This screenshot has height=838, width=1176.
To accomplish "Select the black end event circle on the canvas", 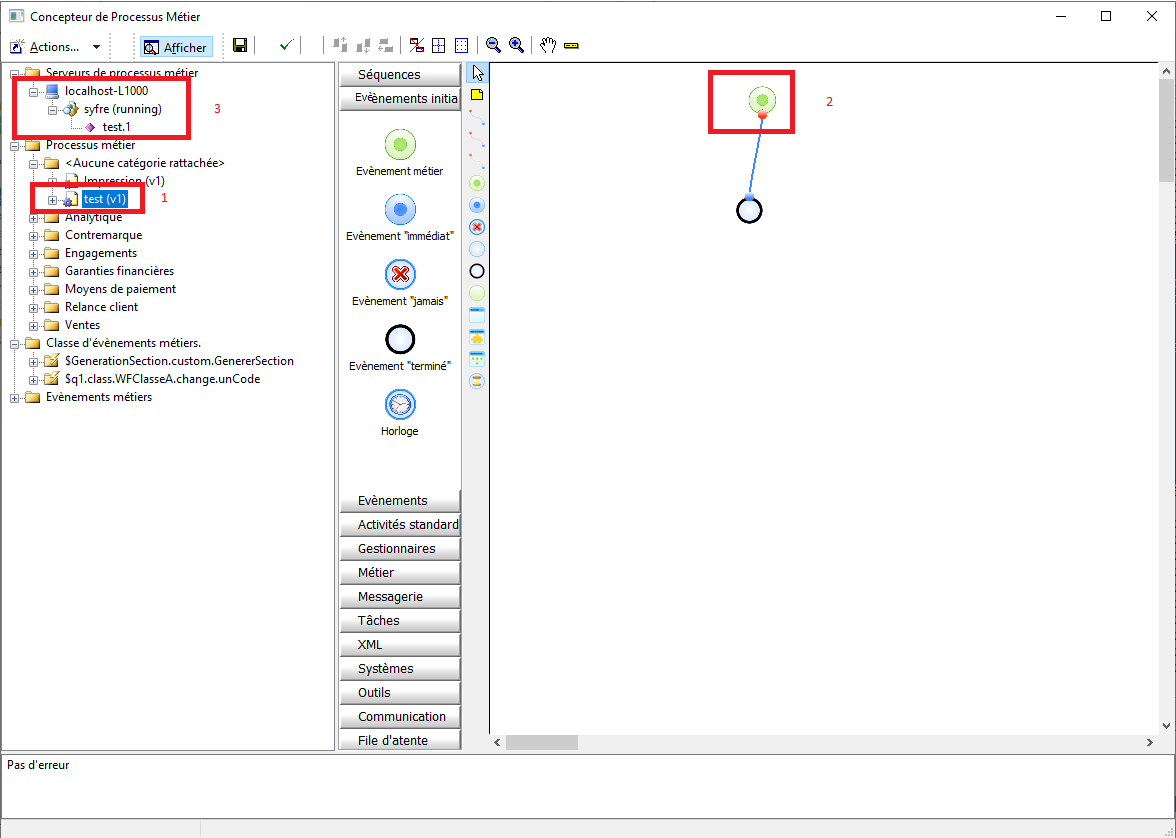I will click(x=749, y=211).
